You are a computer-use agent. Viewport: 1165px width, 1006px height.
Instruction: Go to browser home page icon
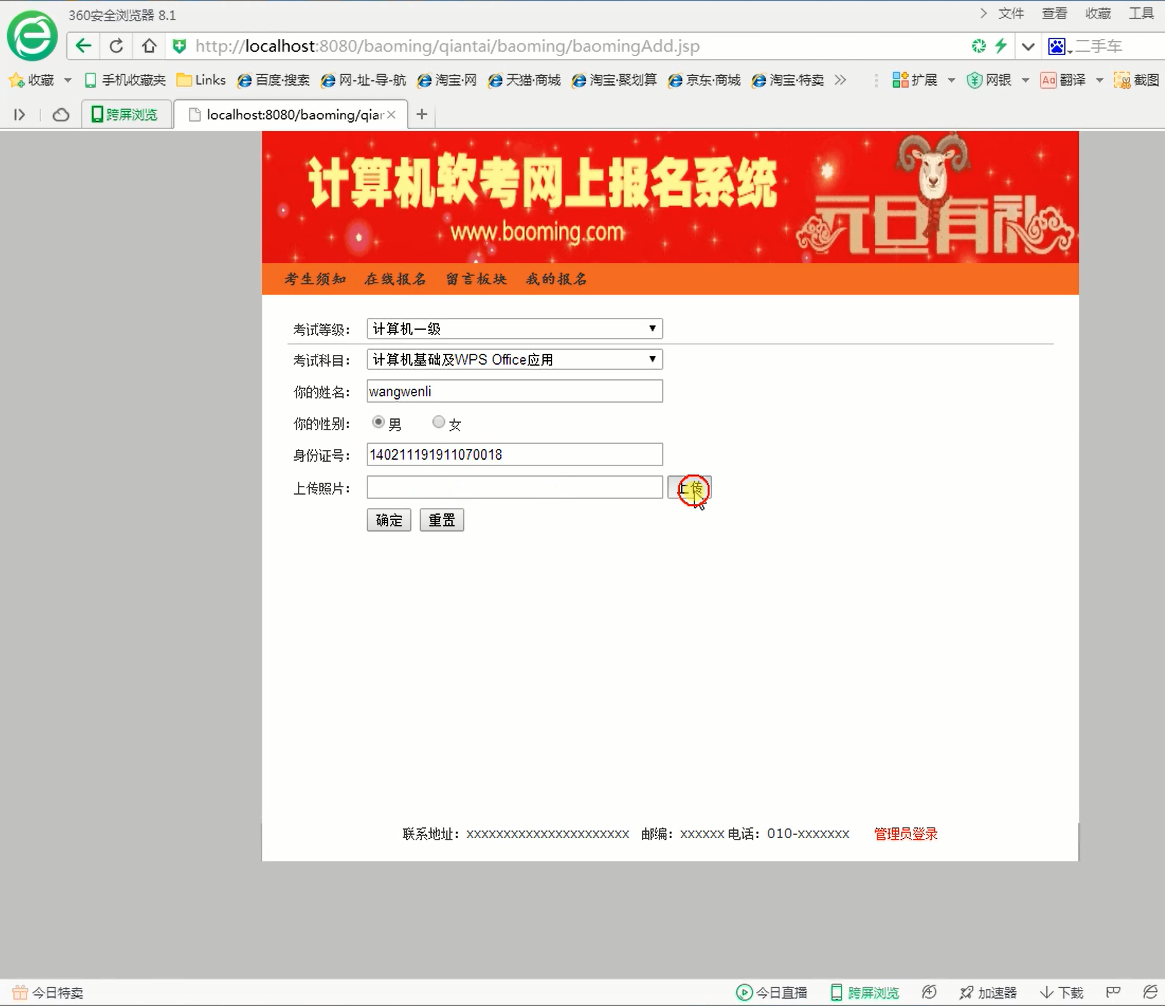[149, 46]
